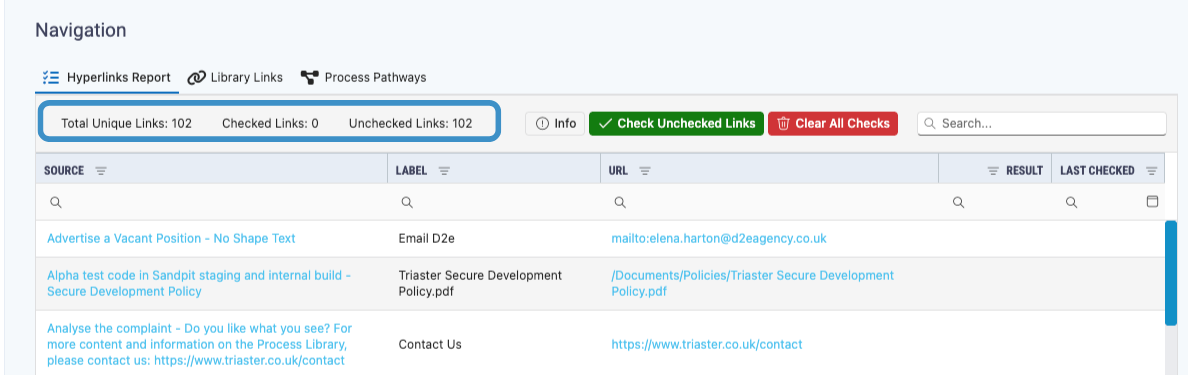Open the RESULT column filter menu icon

point(993,171)
